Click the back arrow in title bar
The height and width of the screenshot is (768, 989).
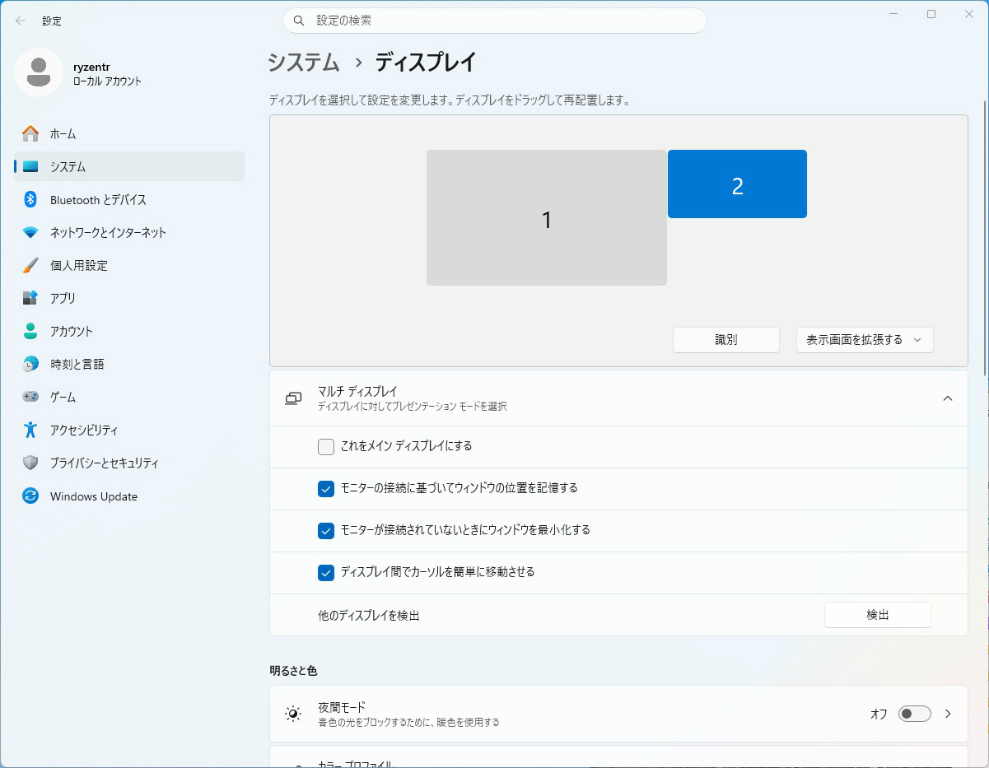tap(20, 21)
